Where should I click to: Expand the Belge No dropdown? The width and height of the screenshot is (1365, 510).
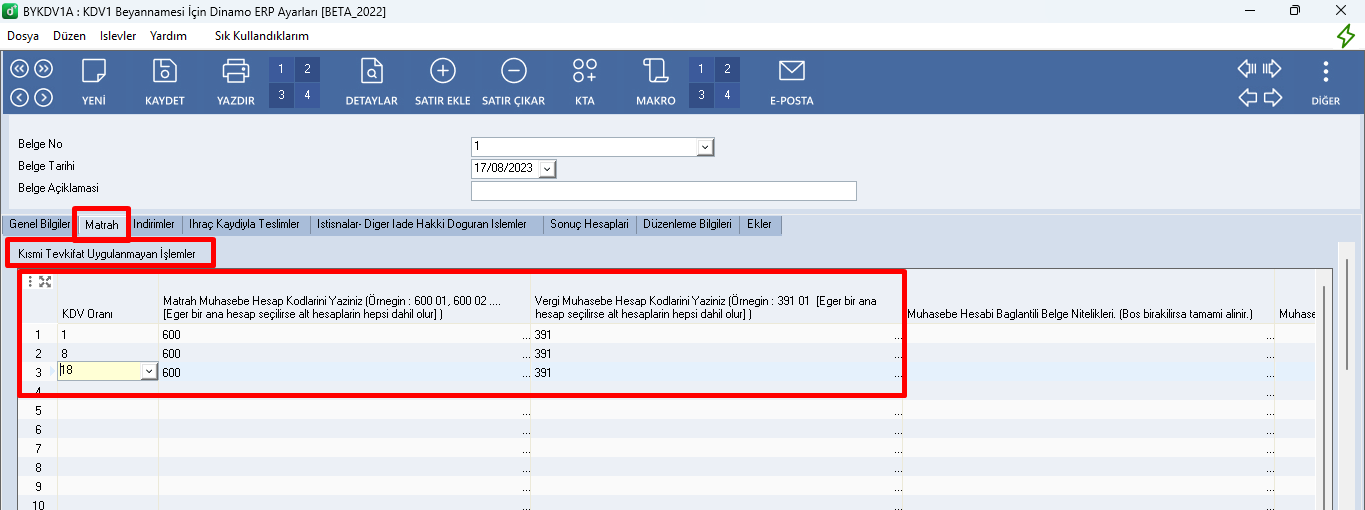705,147
